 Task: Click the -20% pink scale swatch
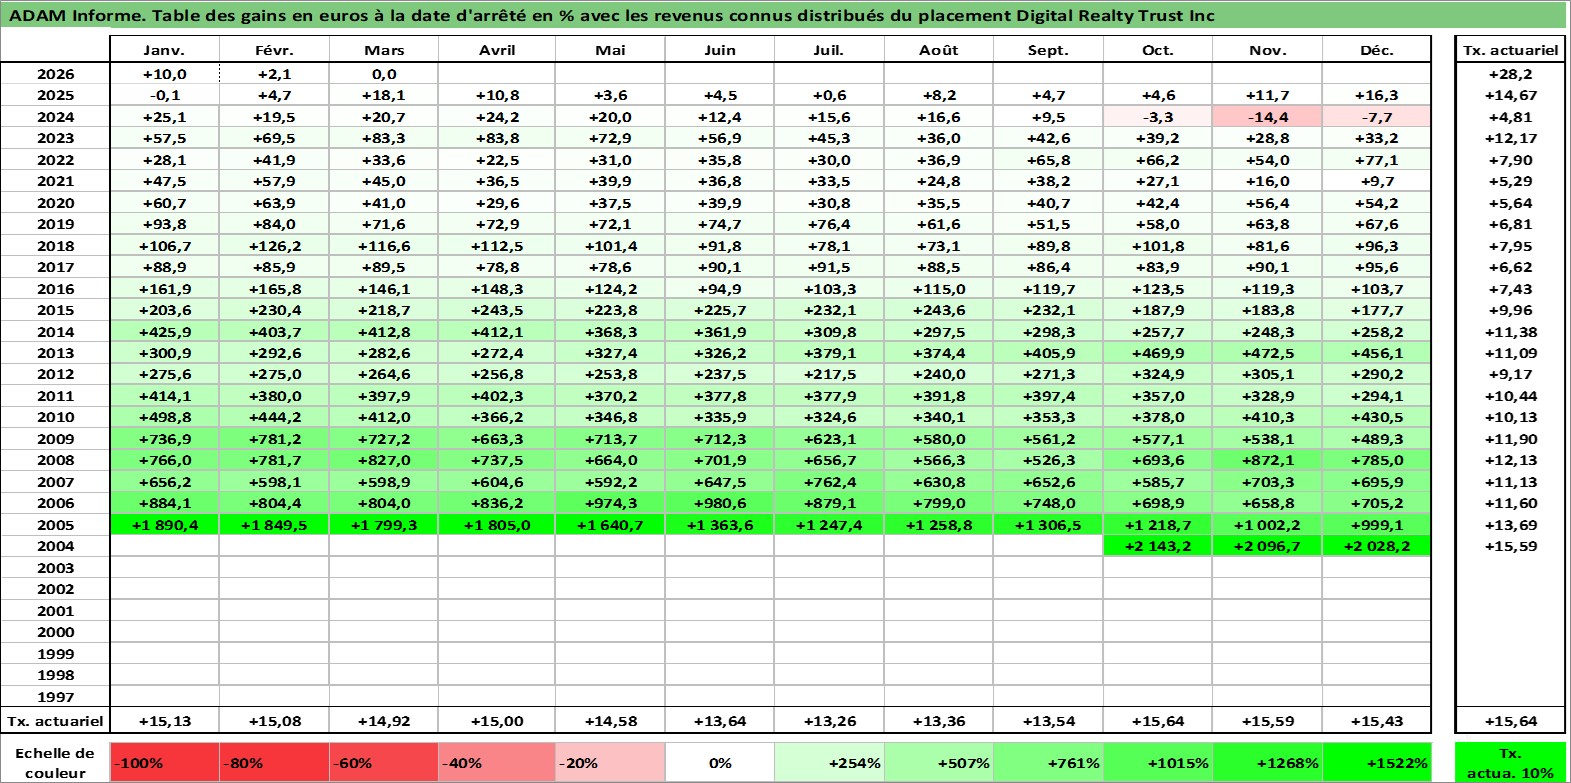click(x=610, y=762)
